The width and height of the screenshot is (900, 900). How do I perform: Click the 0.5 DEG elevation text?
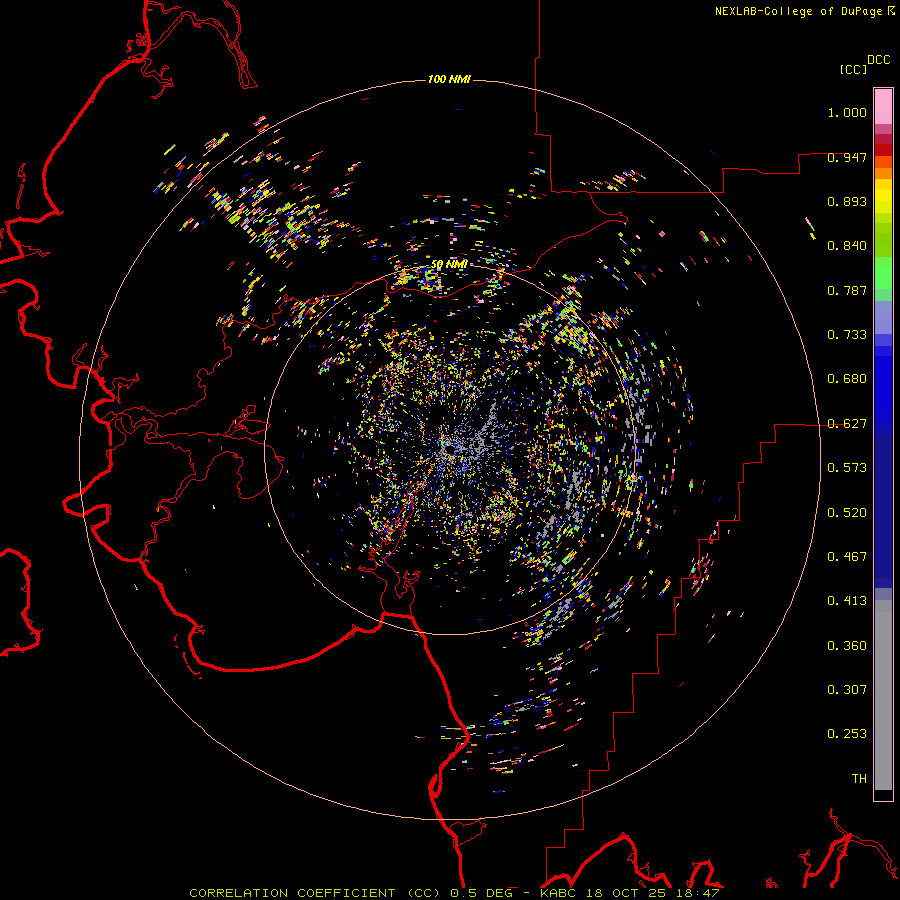(x=484, y=893)
